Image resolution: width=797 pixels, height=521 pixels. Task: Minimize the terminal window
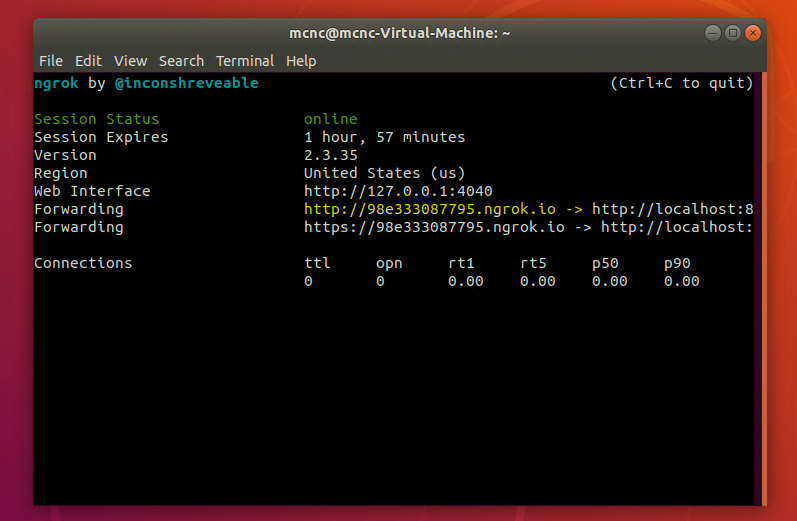tap(713, 33)
